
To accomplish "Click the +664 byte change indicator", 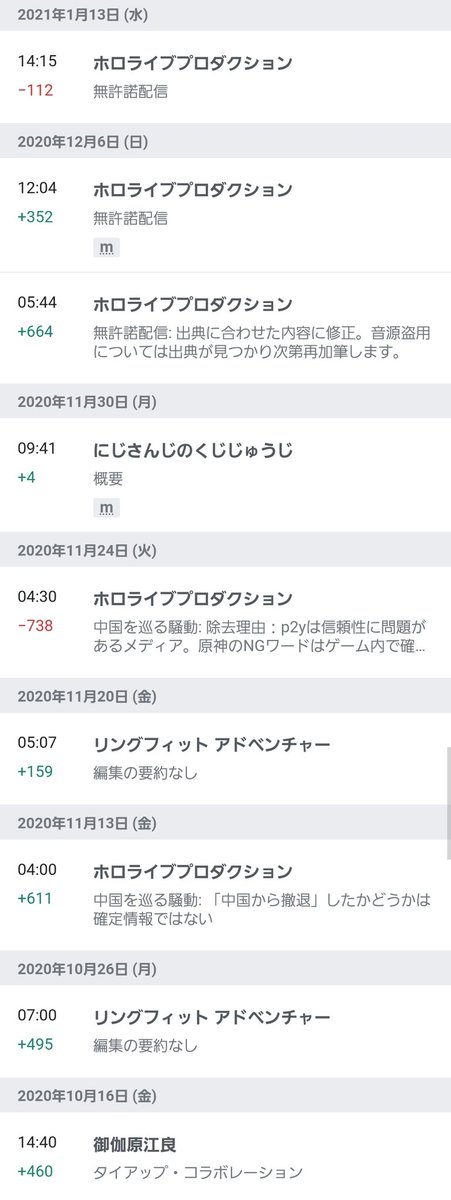I will [x=35, y=332].
